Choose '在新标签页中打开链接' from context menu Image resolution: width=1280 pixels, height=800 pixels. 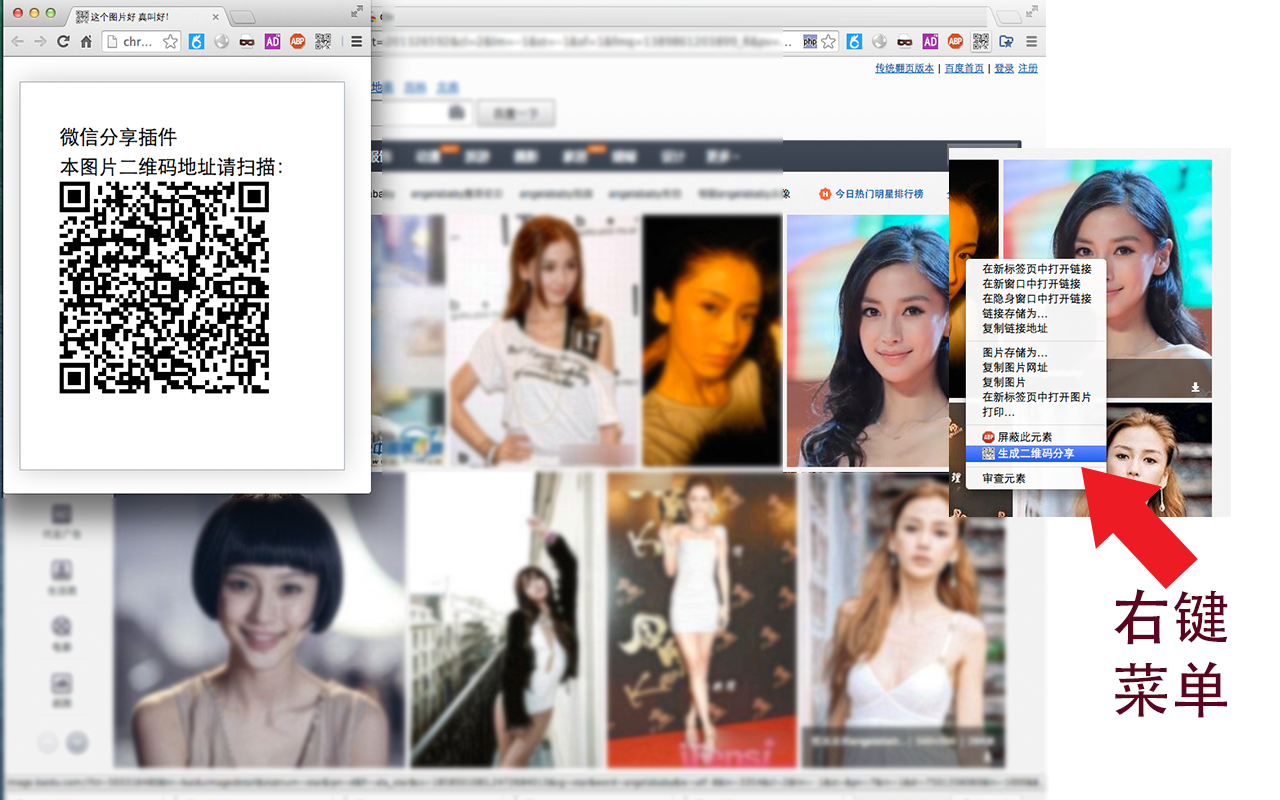pyautogui.click(x=1036, y=269)
